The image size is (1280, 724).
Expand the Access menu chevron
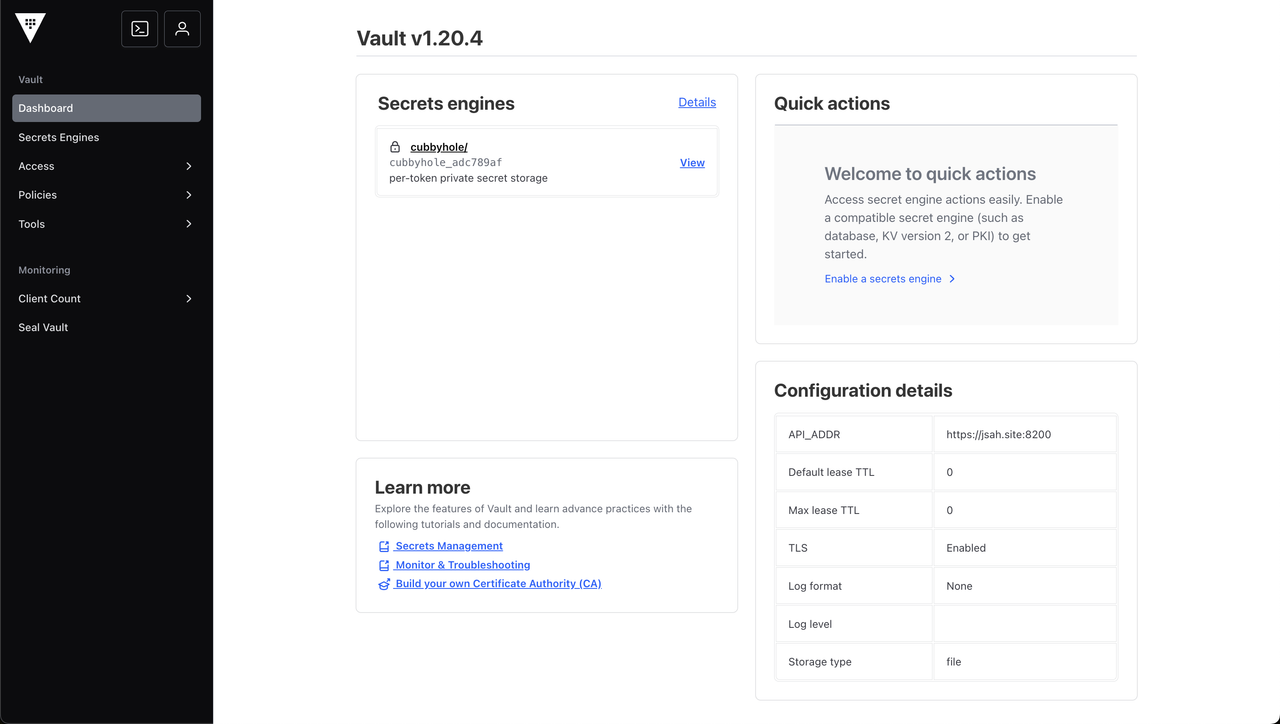[x=189, y=166]
